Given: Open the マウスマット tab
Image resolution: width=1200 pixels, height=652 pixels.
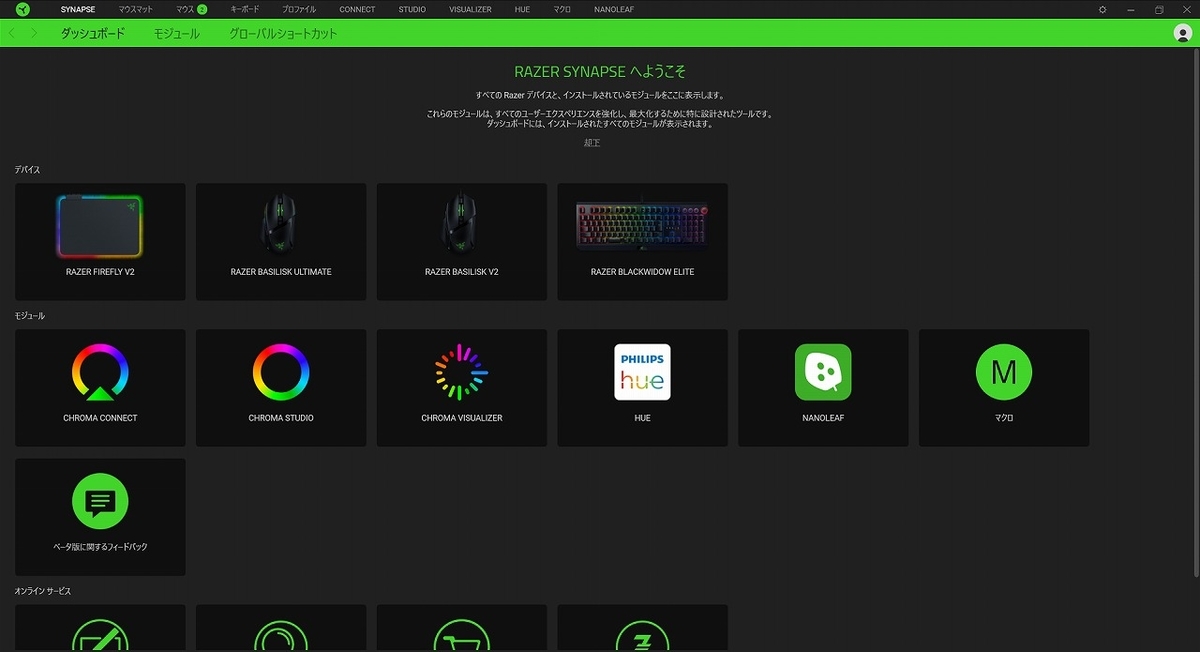Looking at the screenshot, I should [136, 9].
